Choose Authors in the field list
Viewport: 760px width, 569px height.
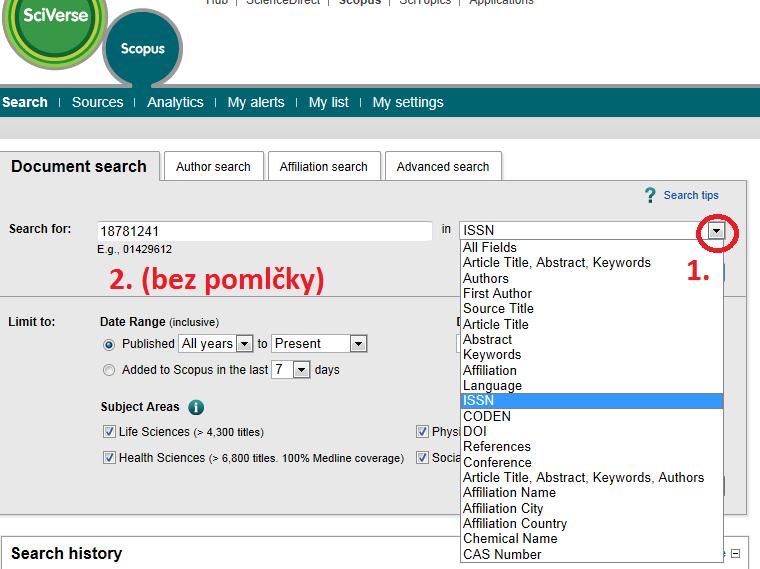[x=591, y=278]
